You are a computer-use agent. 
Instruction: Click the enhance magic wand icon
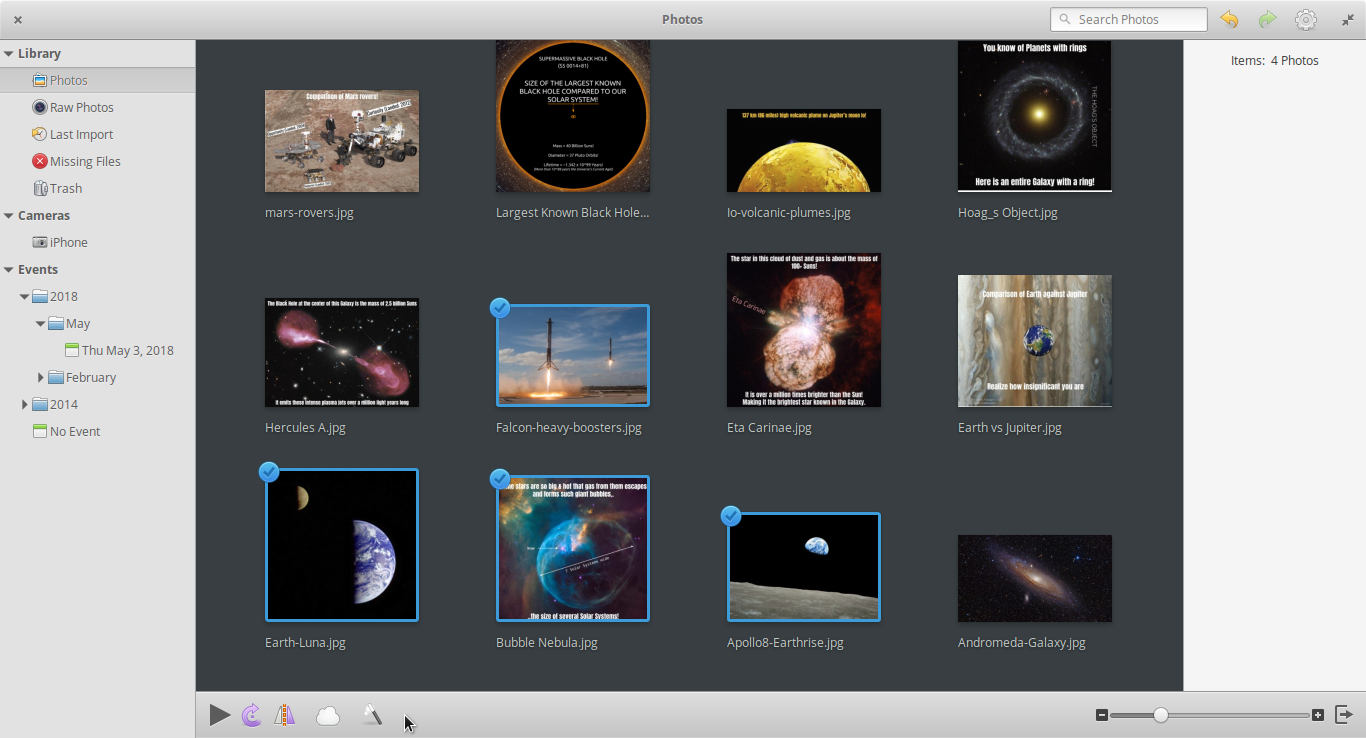pyautogui.click(x=372, y=715)
